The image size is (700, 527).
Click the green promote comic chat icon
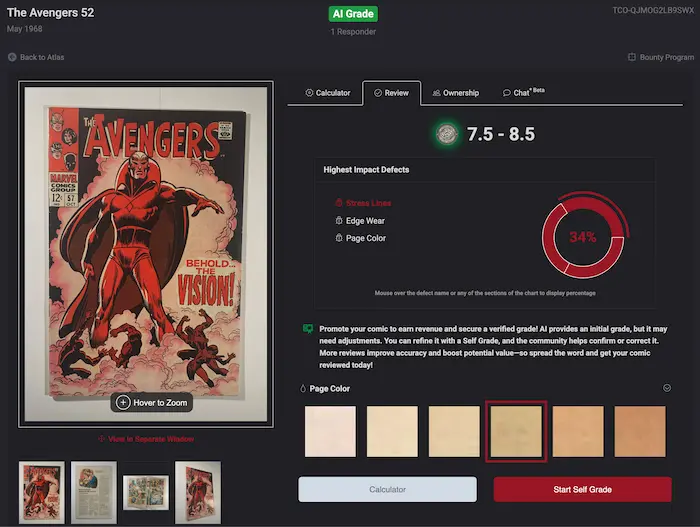point(308,328)
